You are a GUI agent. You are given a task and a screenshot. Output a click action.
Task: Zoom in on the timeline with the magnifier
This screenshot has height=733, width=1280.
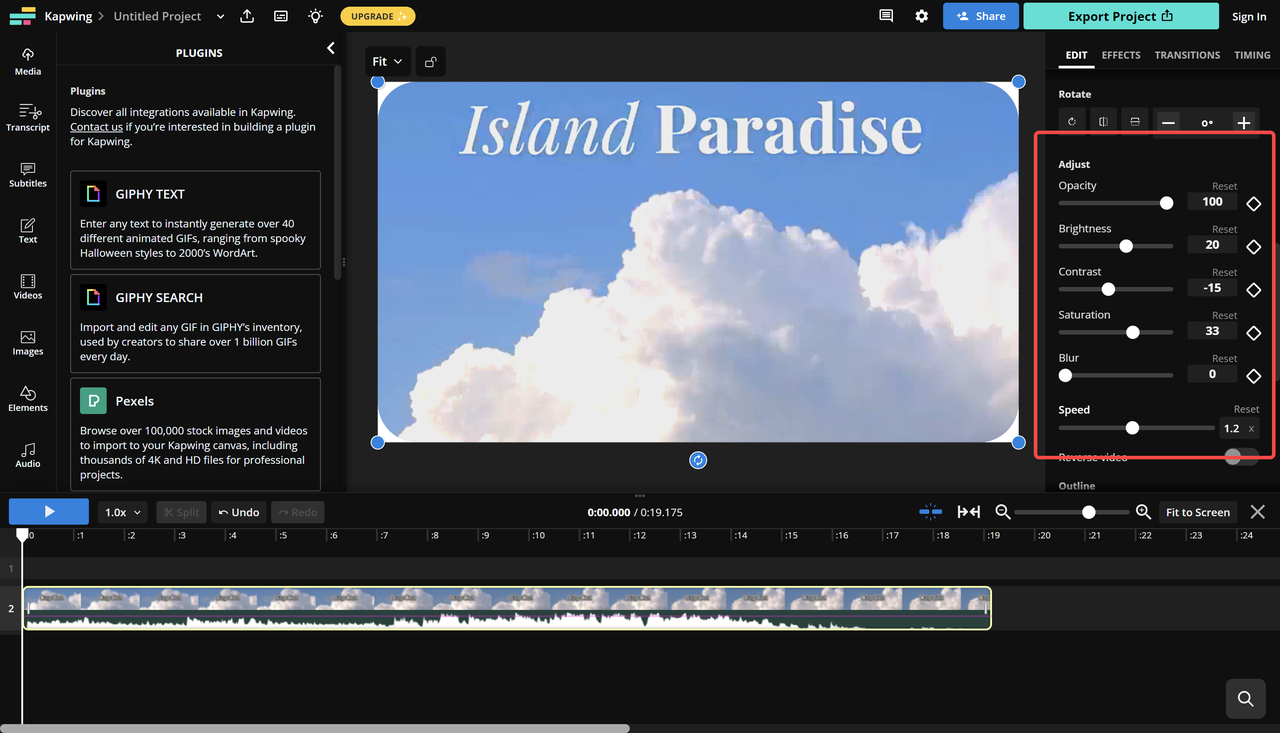click(x=1143, y=511)
